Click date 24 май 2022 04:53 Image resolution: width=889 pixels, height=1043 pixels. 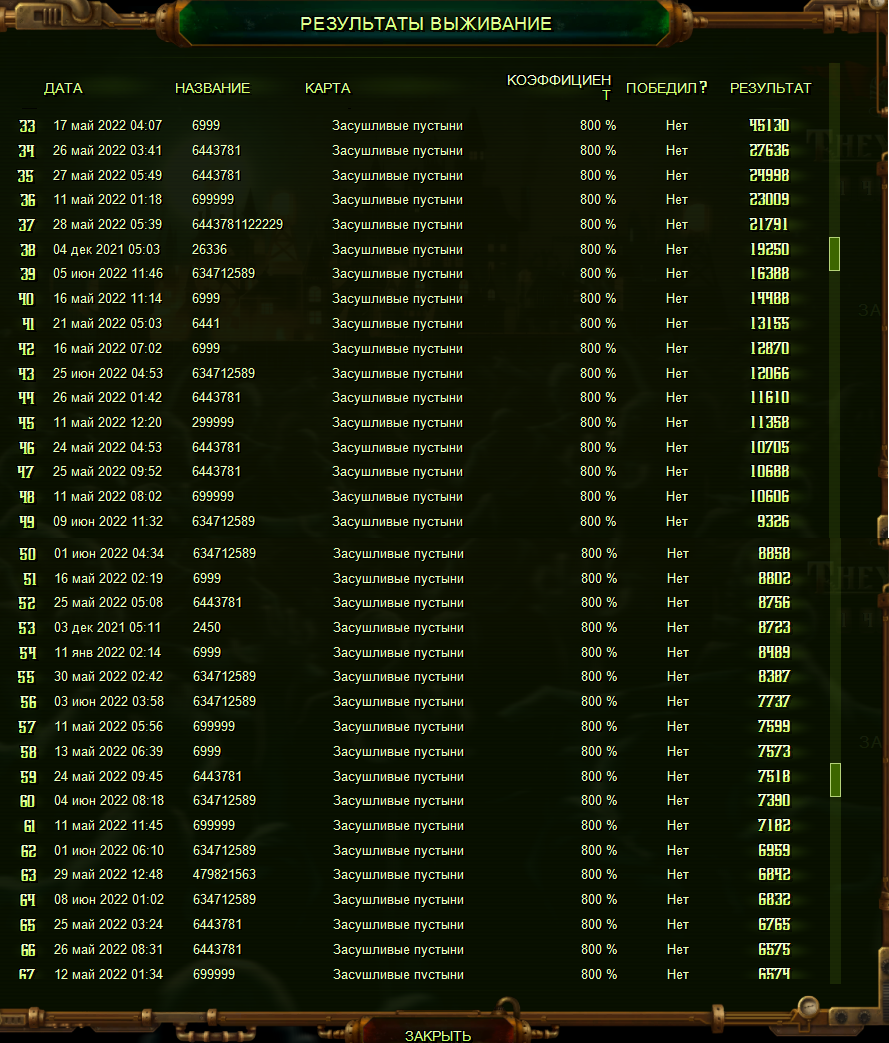107,447
